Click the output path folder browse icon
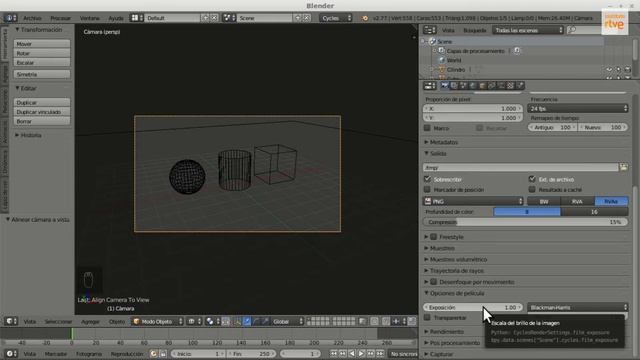640x360 pixels. (x=624, y=167)
